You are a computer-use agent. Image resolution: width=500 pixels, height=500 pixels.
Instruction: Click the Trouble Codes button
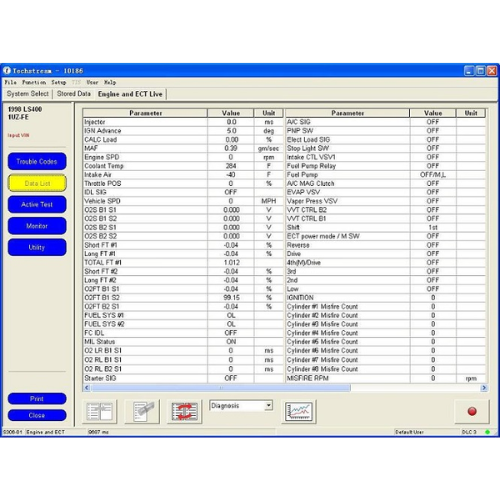tap(37, 162)
